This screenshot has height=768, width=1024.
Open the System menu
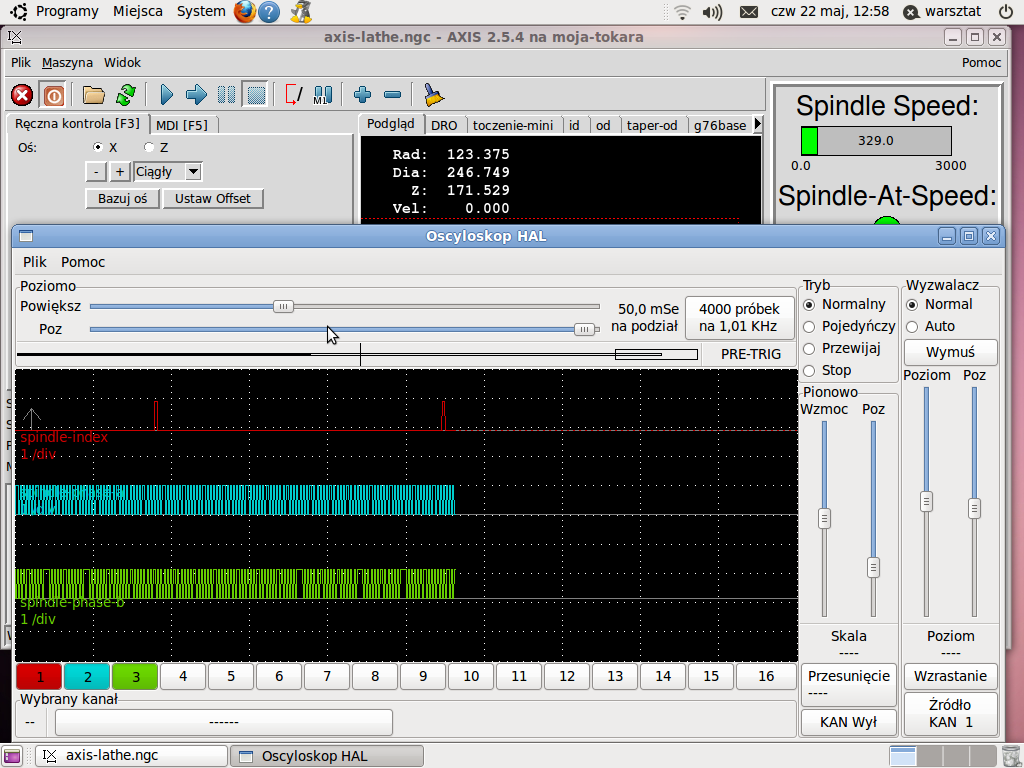201,12
